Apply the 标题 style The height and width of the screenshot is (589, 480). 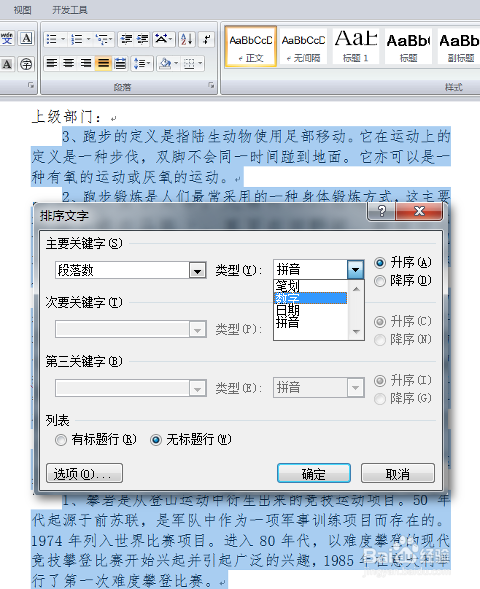408,47
